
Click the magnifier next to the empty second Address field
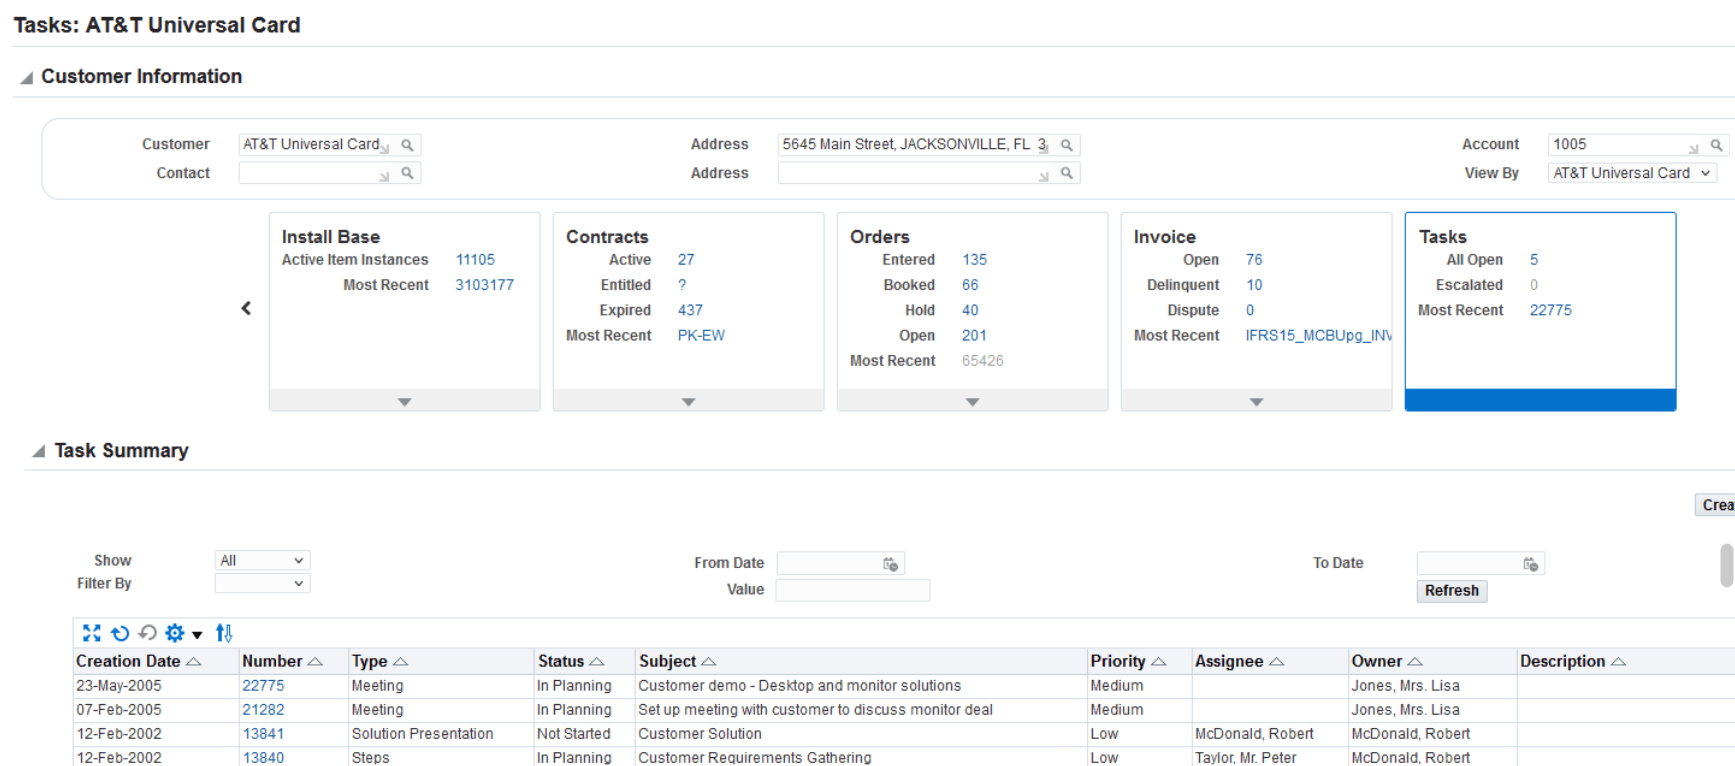click(x=1067, y=173)
